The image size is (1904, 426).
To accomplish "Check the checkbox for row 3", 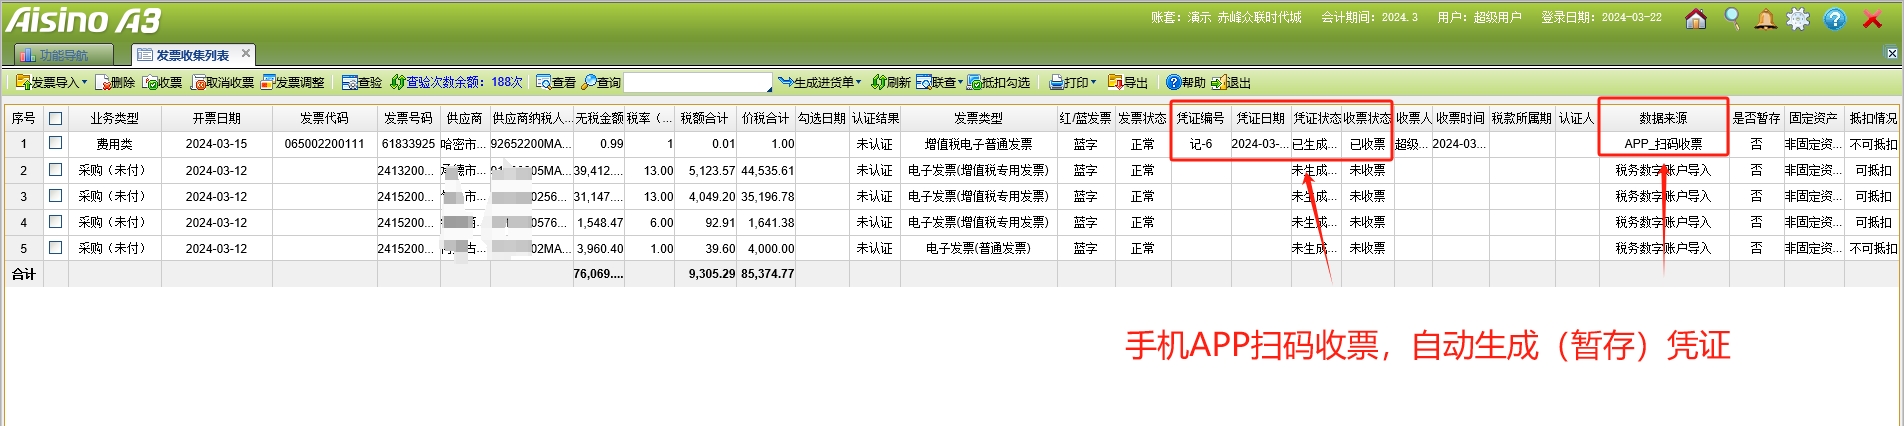I will (55, 196).
